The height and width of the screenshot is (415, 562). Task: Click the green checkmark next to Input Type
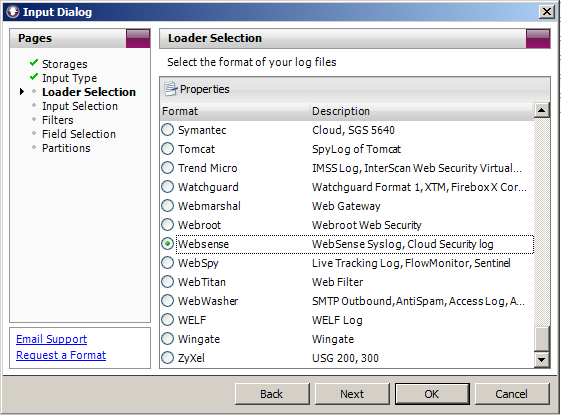click(34, 77)
